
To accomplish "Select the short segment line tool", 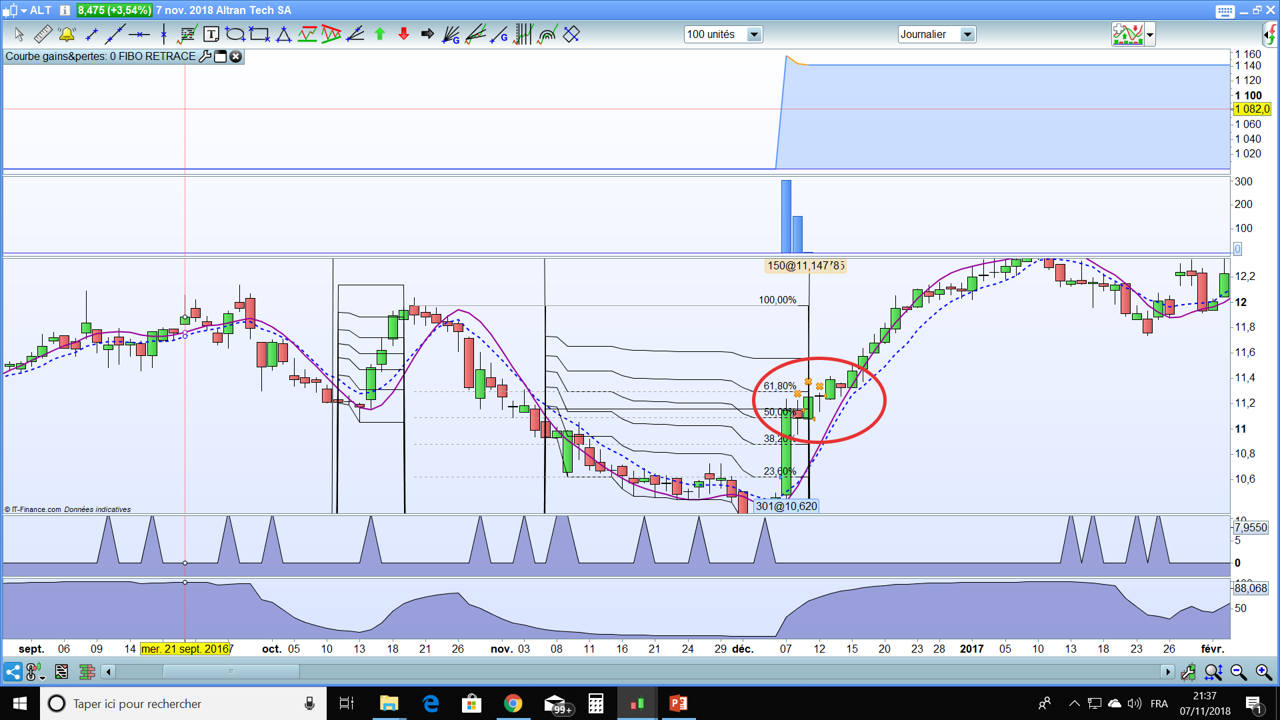I will coord(91,34).
